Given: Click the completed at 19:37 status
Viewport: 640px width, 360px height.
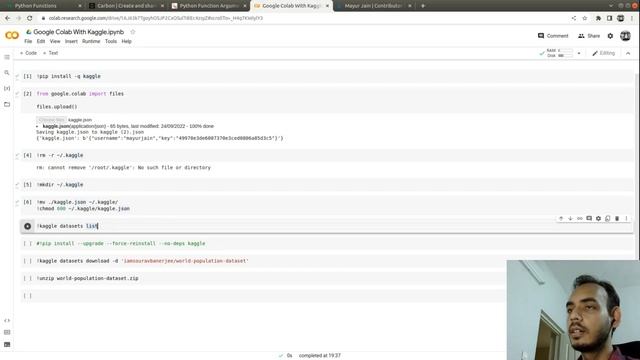Looking at the screenshot, I should 320,356.
